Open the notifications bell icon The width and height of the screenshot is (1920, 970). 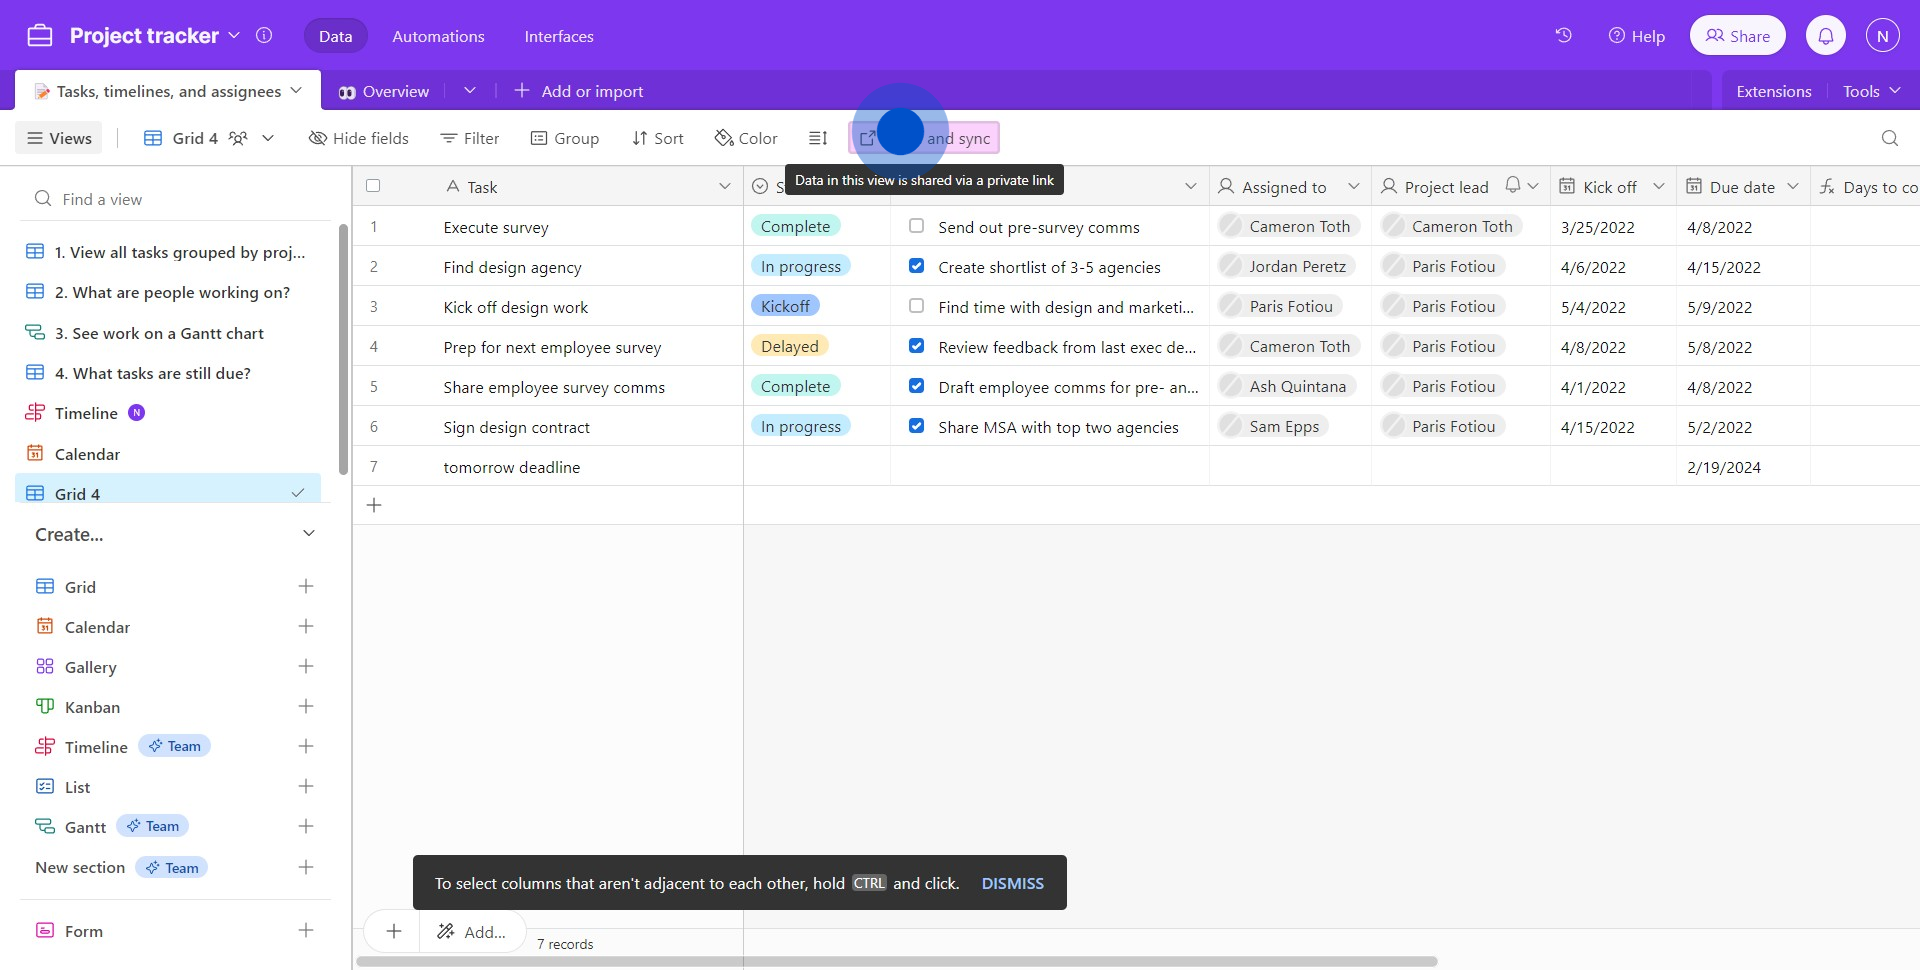(1825, 36)
